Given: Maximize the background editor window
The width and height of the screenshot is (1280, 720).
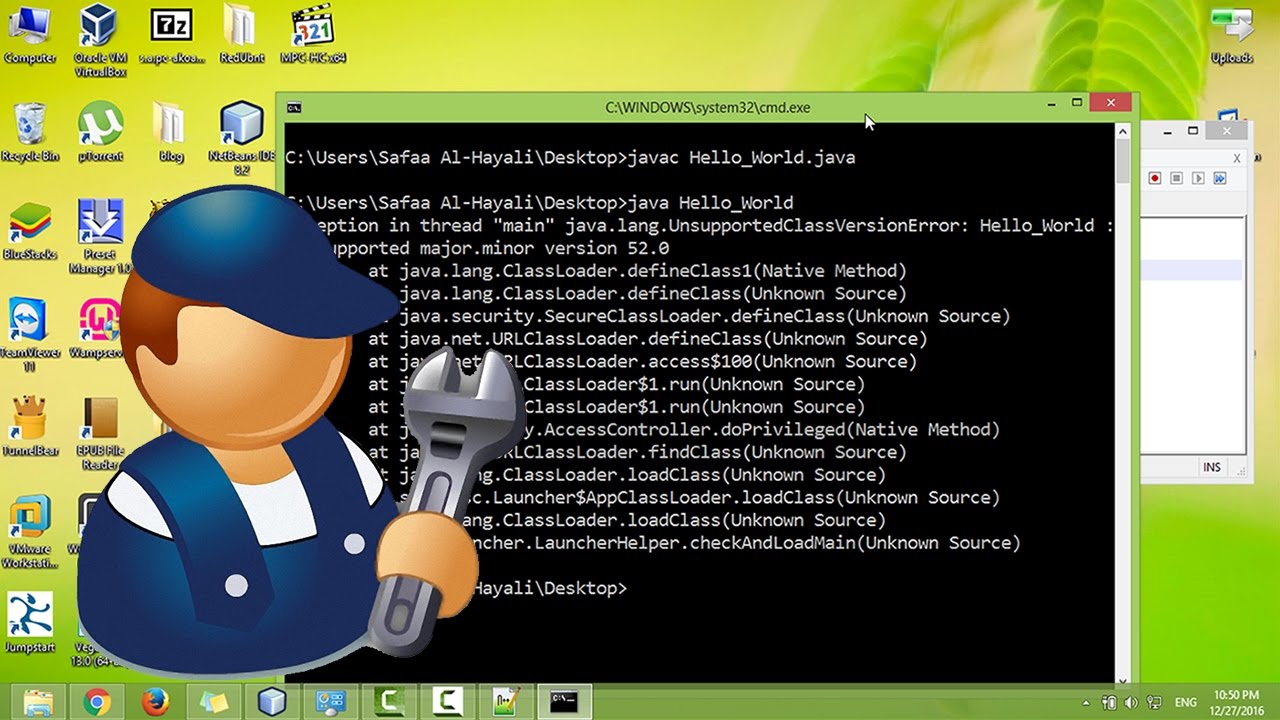Looking at the screenshot, I should pyautogui.click(x=1193, y=132).
